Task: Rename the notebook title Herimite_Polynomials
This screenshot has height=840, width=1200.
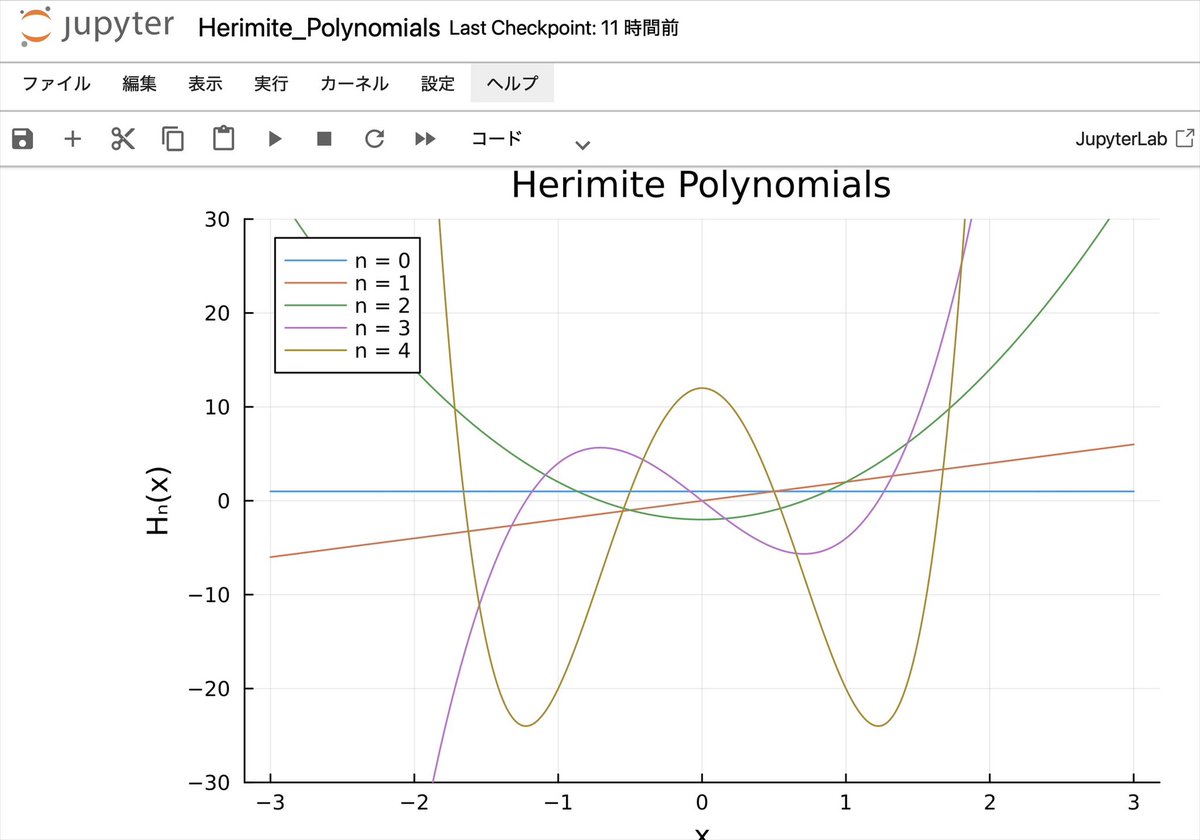Action: coord(319,28)
